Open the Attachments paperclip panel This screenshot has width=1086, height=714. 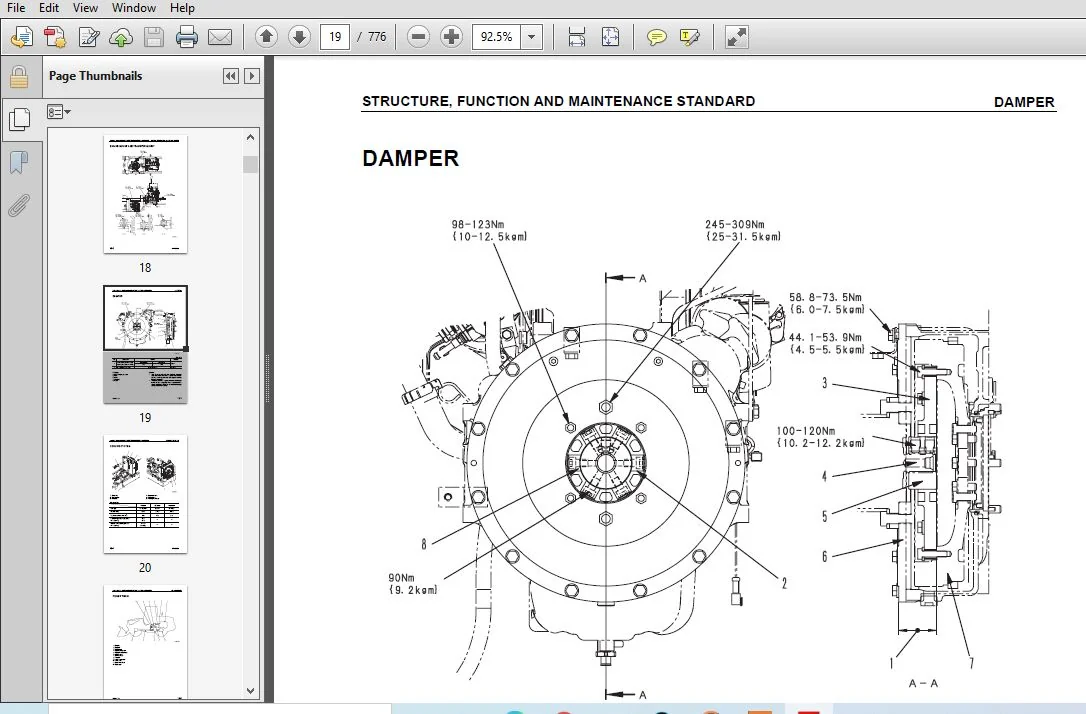[19, 206]
